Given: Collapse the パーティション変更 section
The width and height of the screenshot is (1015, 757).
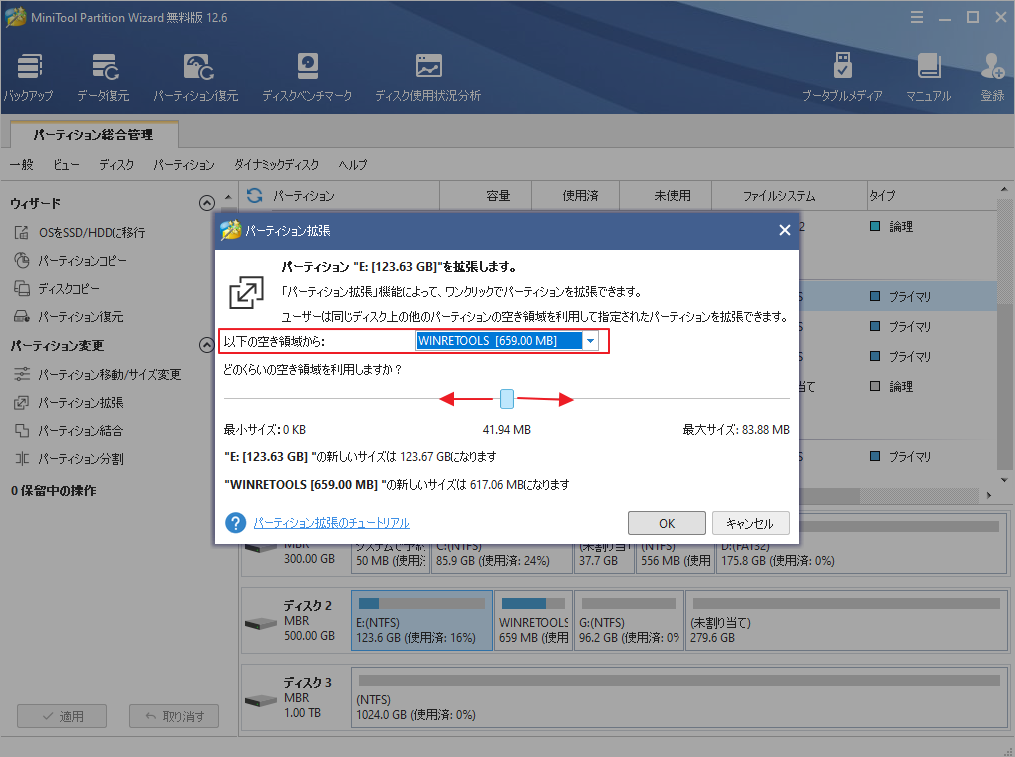Looking at the screenshot, I should click(x=206, y=345).
